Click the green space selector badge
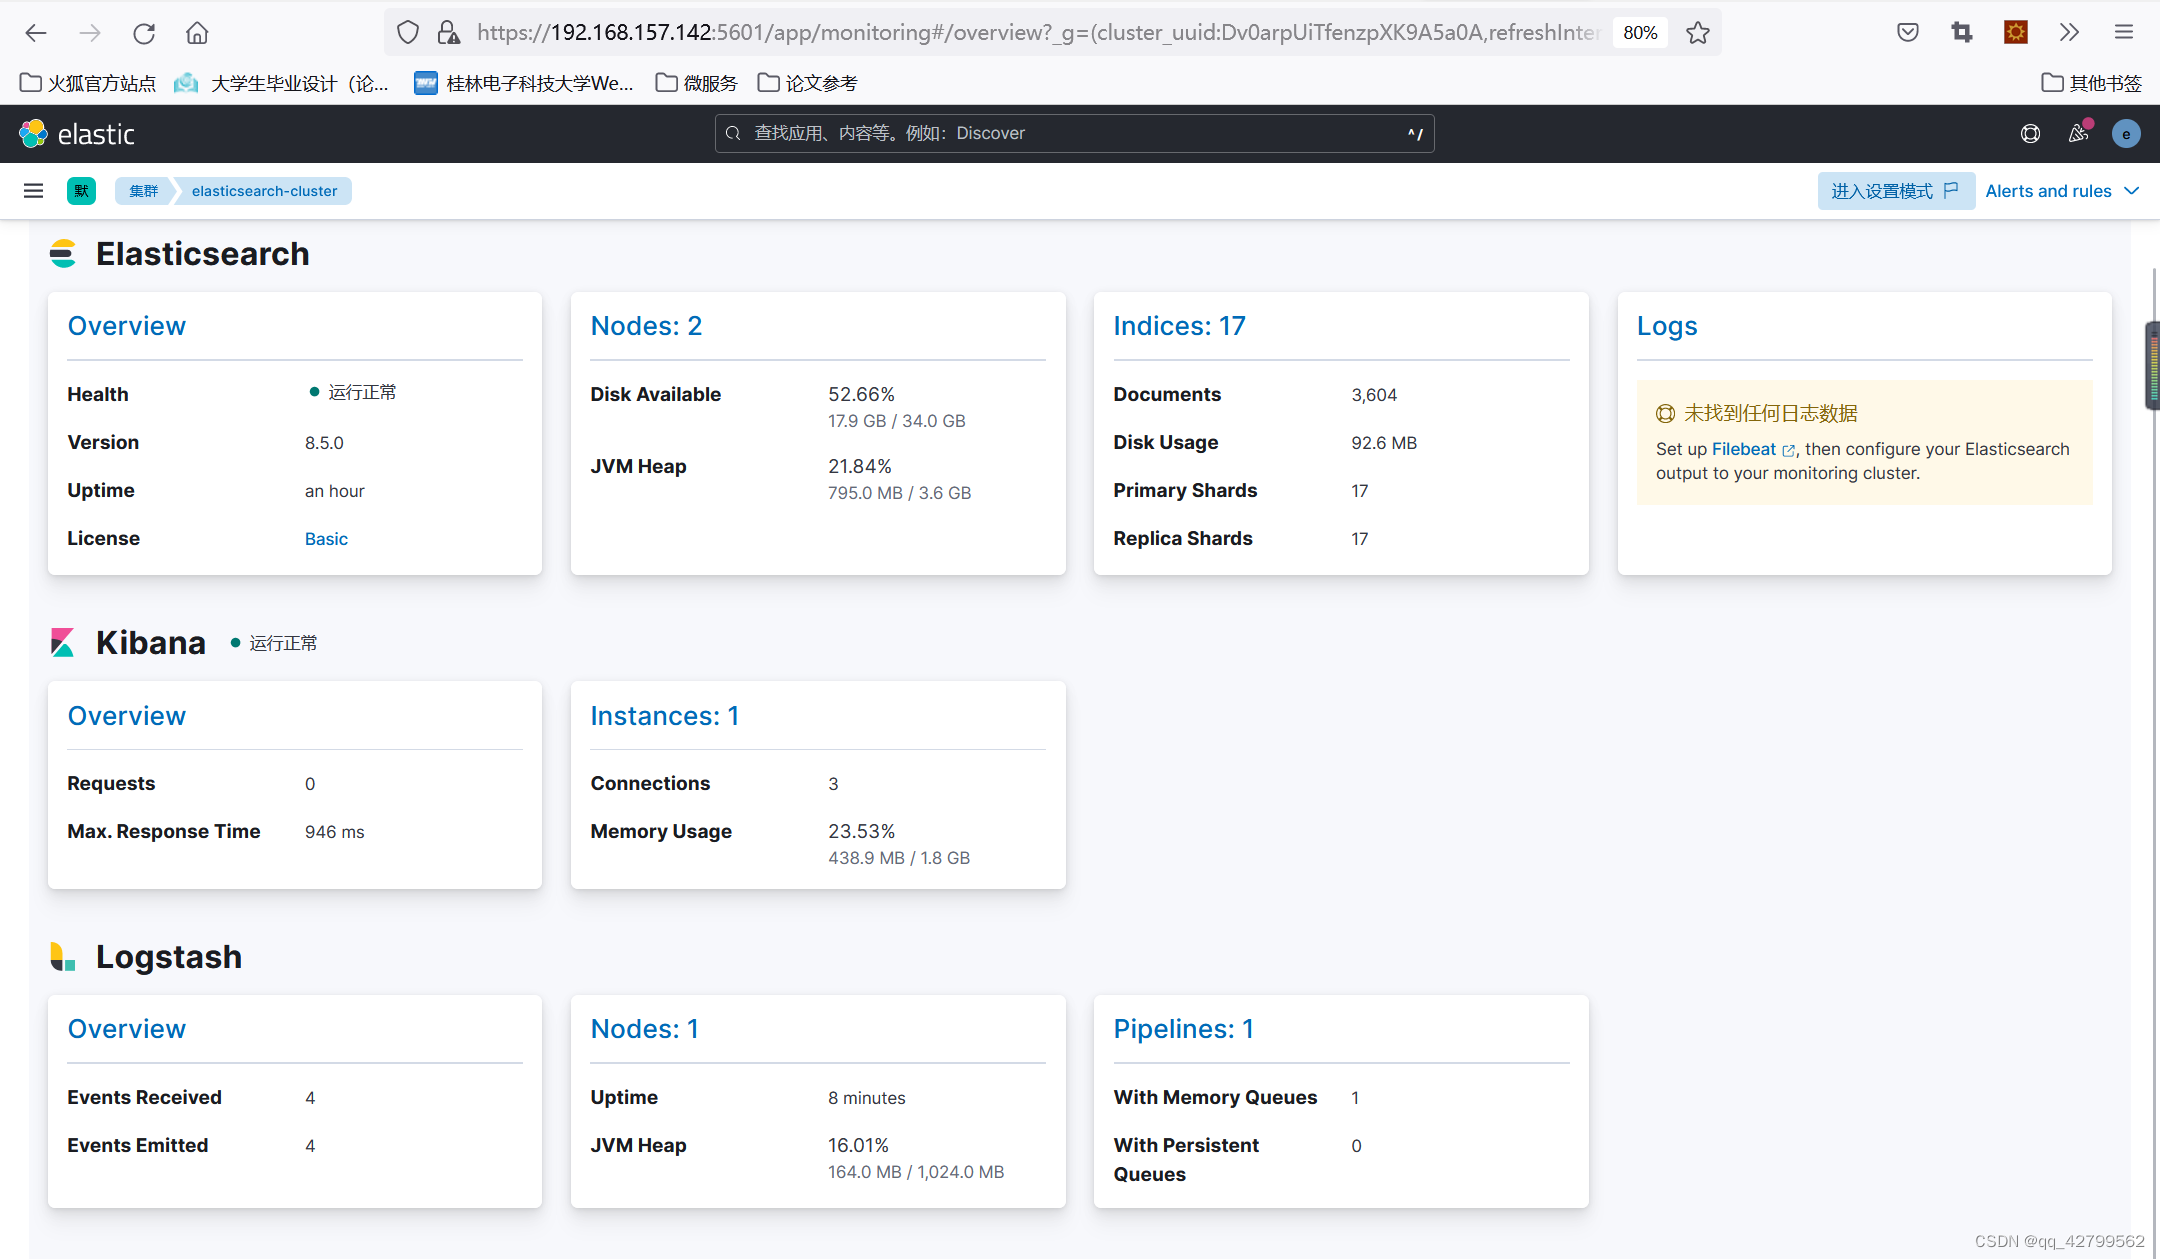Viewport: 2160px width, 1259px height. point(81,191)
